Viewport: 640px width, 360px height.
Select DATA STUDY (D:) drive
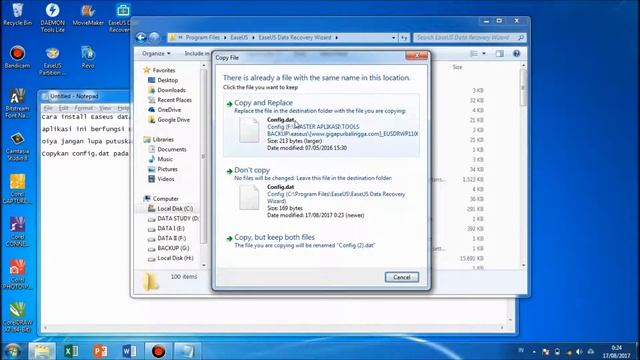coord(178,218)
